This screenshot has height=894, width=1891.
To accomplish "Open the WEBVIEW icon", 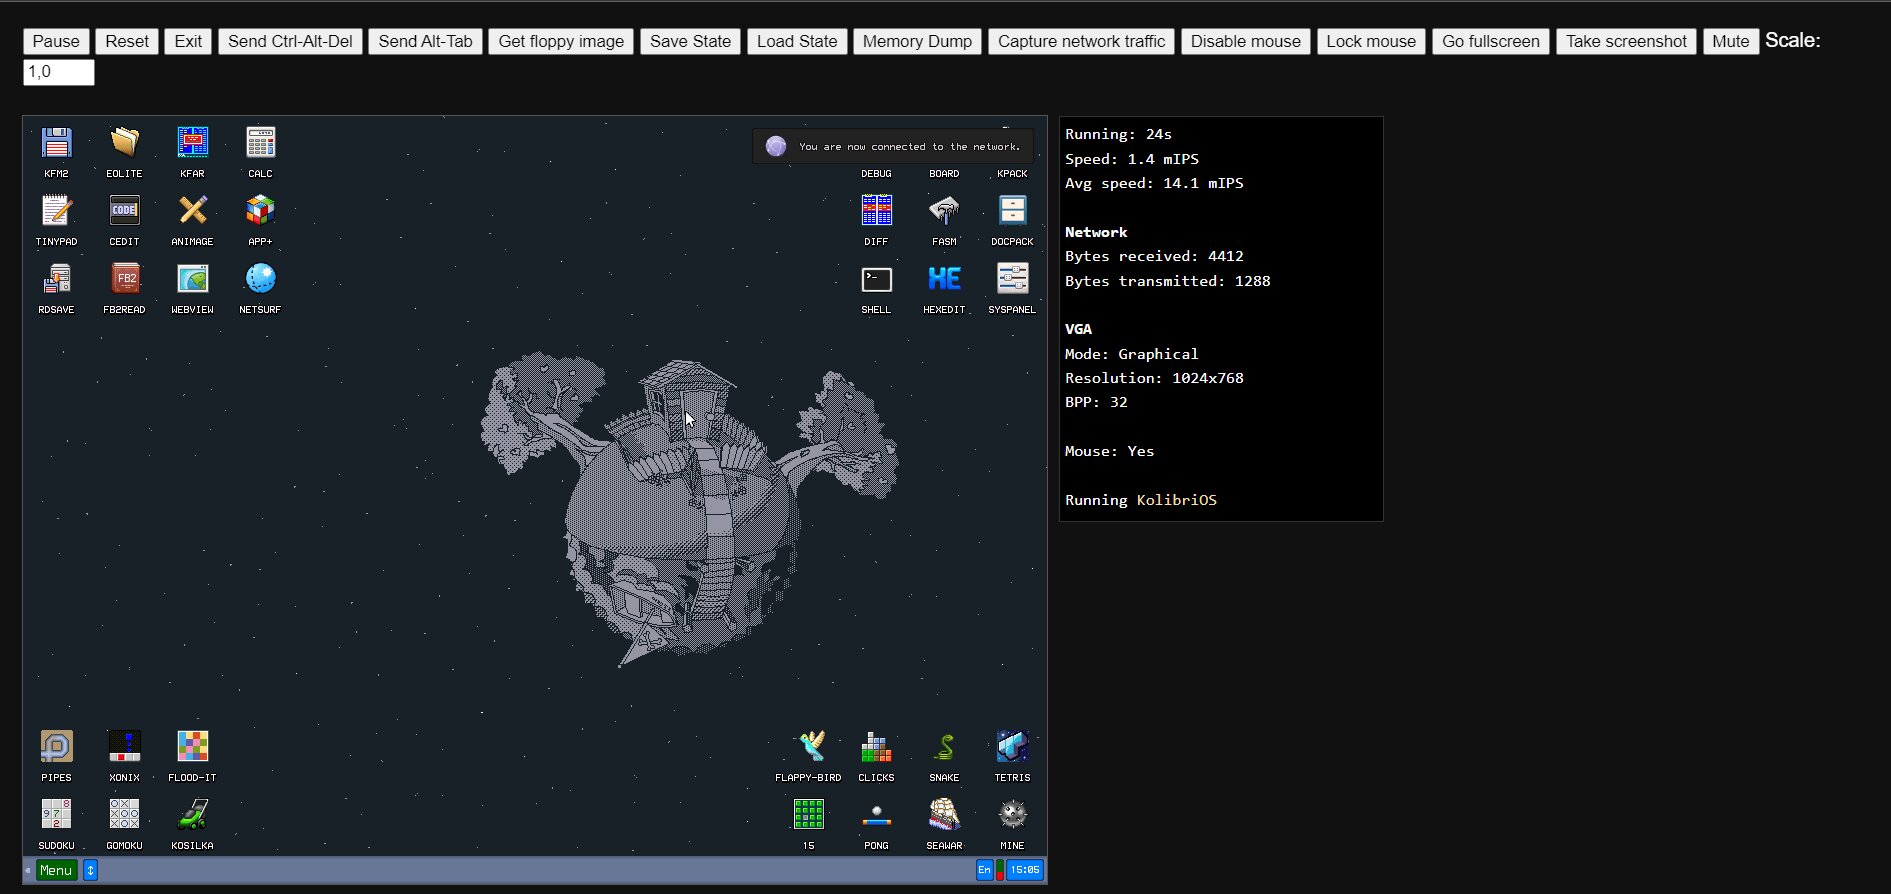I will click(192, 279).
